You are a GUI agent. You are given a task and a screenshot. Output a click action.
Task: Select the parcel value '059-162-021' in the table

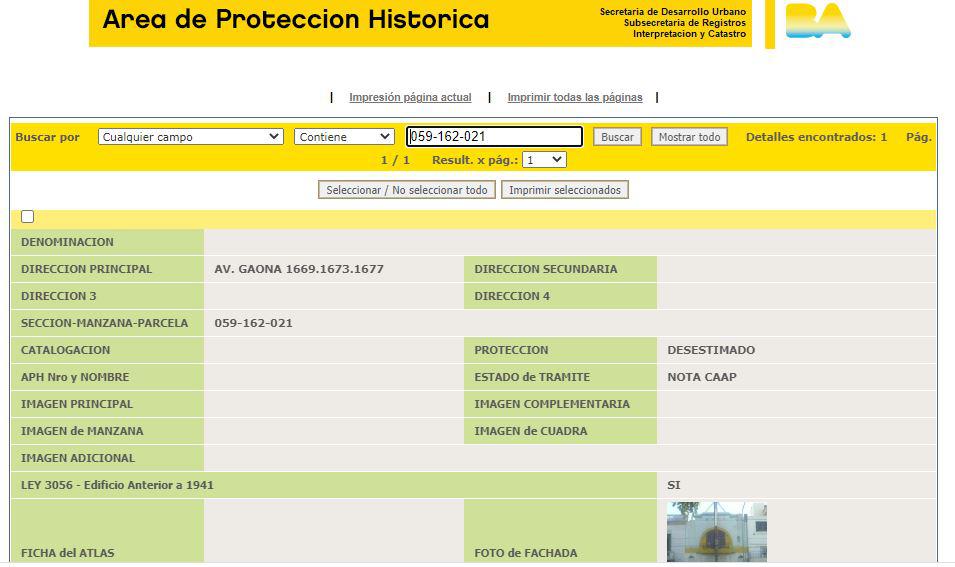(253, 323)
